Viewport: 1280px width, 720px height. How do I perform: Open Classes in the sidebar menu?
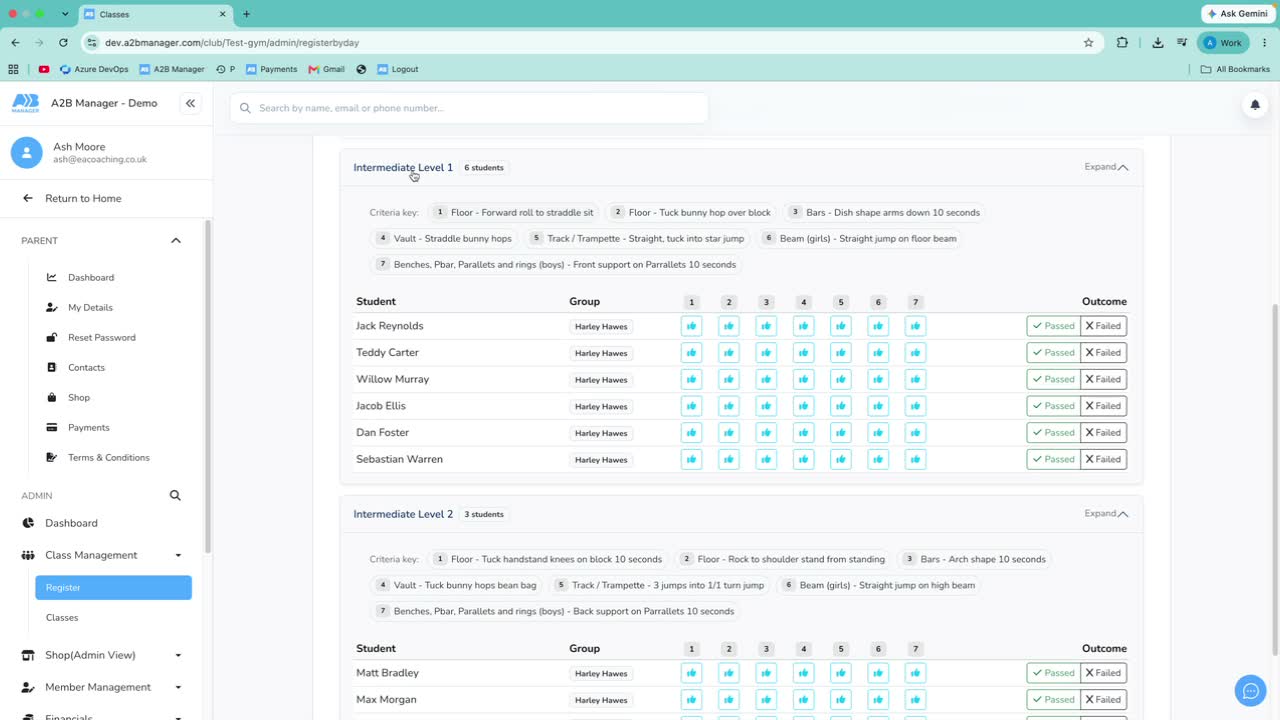(x=62, y=618)
